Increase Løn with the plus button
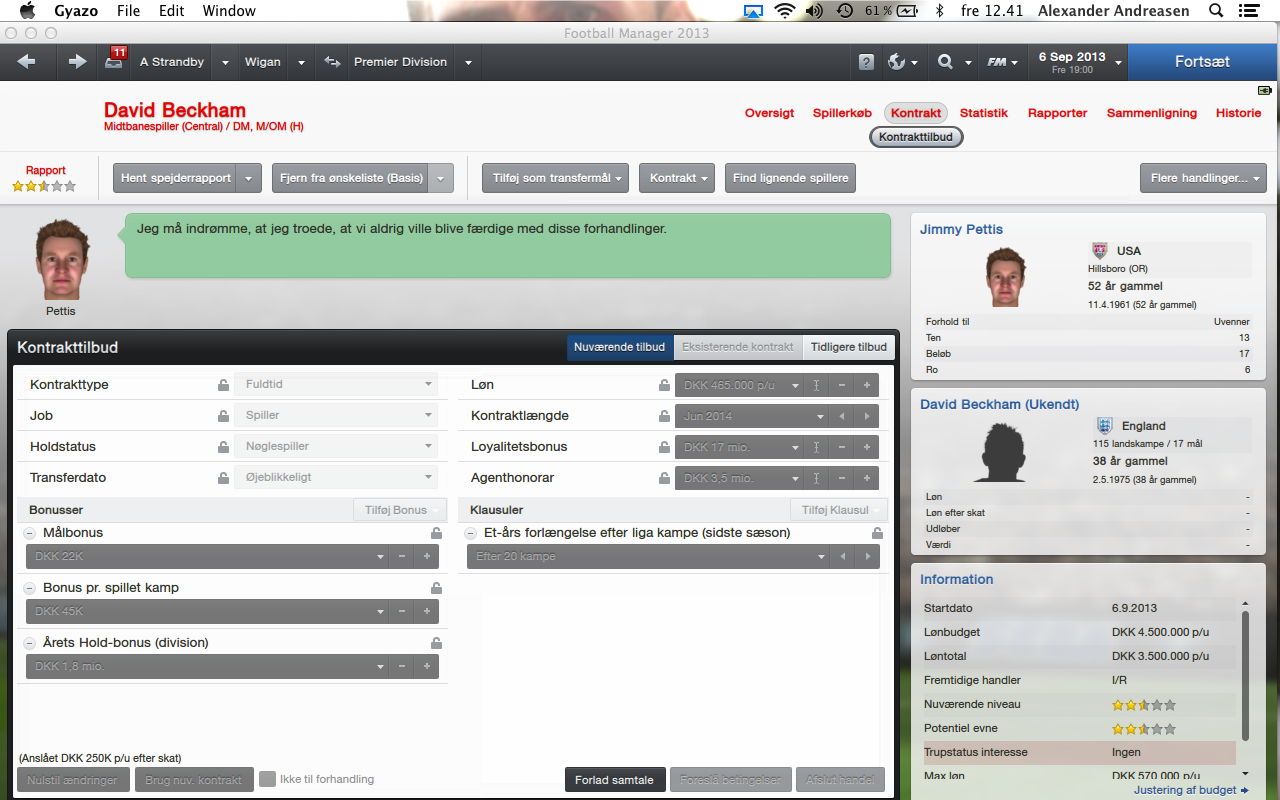Viewport: 1280px width, 800px height. point(867,385)
